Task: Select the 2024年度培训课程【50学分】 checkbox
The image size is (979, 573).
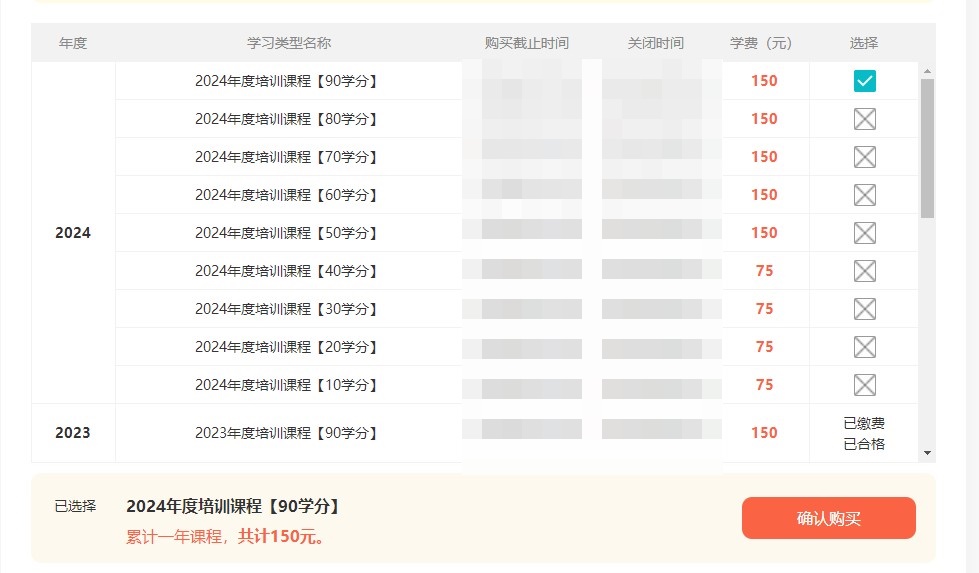Action: point(865,233)
